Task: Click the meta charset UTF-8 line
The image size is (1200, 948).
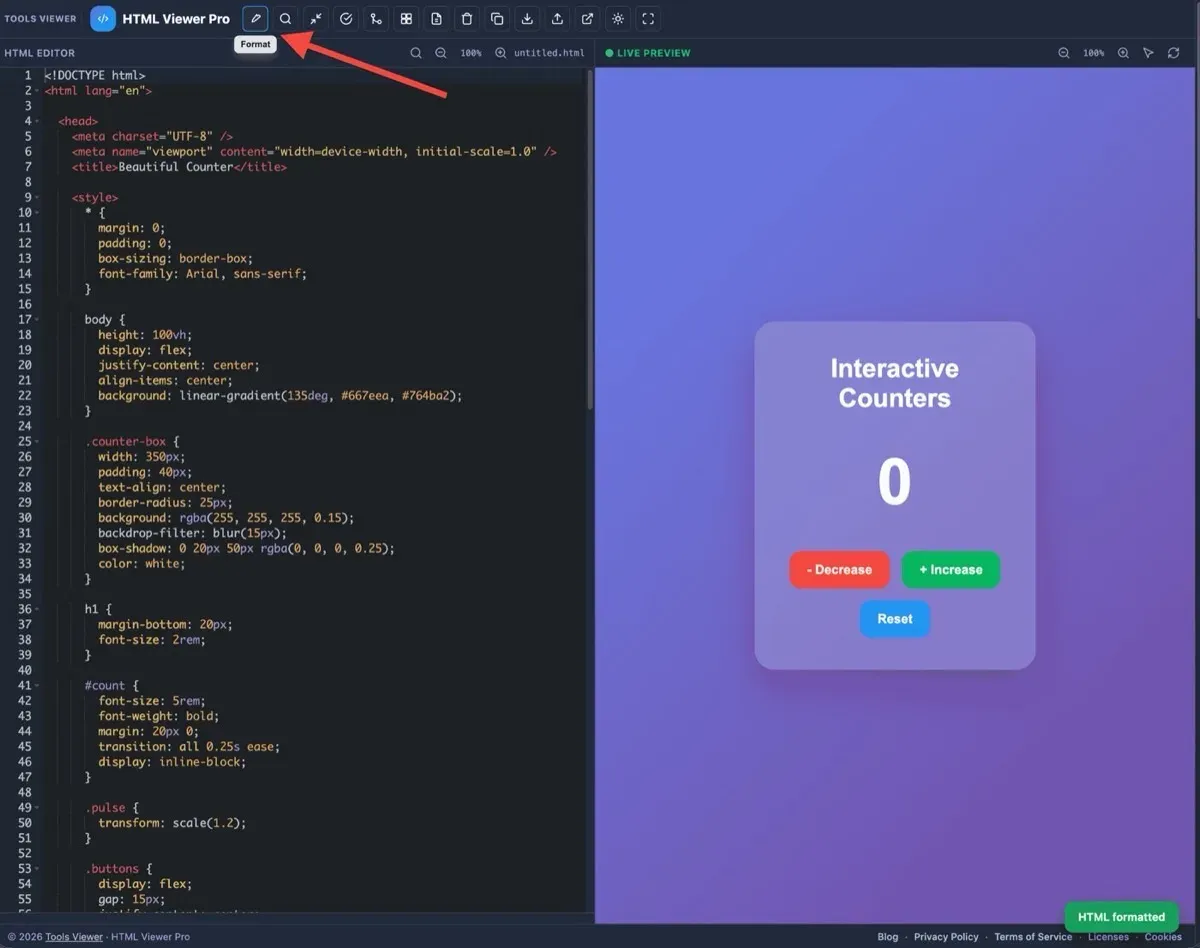Action: (152, 136)
